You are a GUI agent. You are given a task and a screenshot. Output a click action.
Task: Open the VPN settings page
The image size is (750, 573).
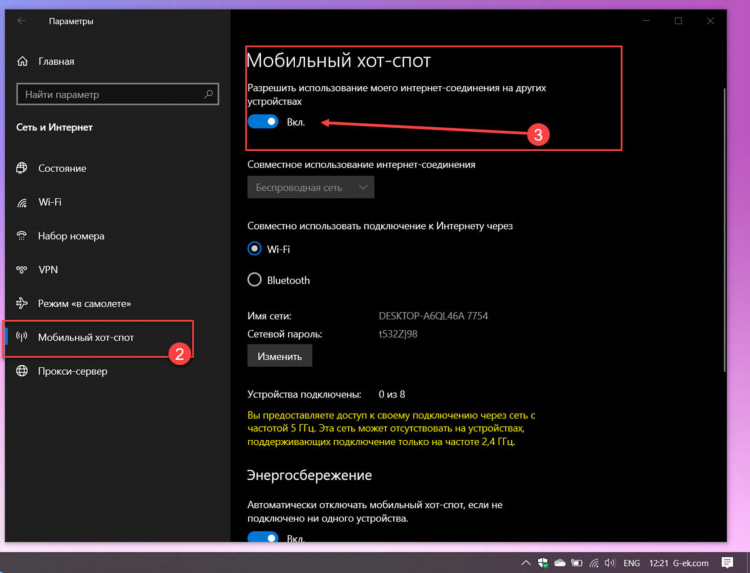click(37, 270)
